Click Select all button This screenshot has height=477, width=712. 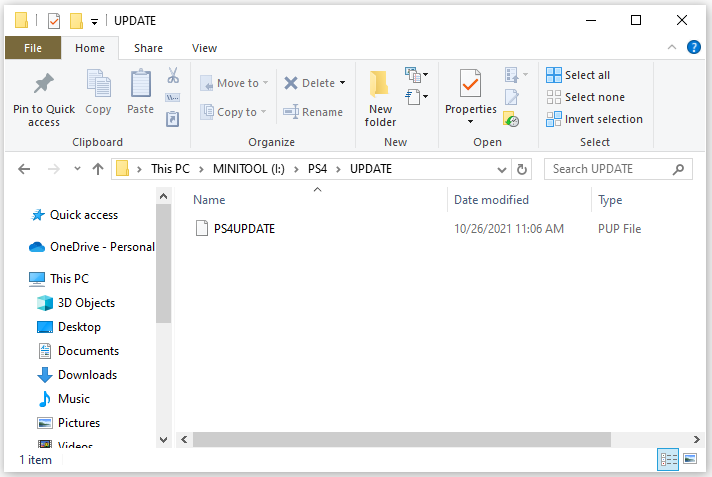click(x=578, y=75)
